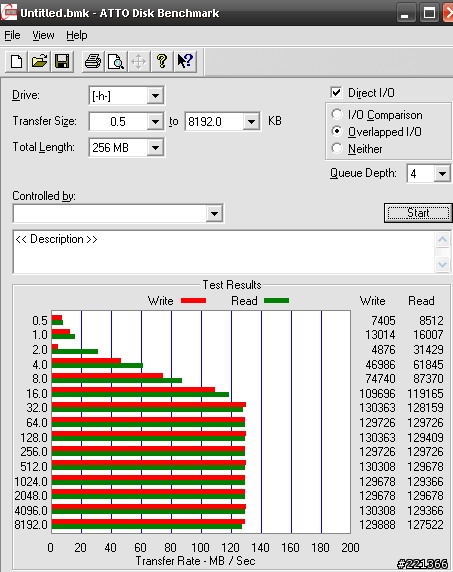The image size is (453, 572).
Task: Click the read value 16007
Action: 428,335
